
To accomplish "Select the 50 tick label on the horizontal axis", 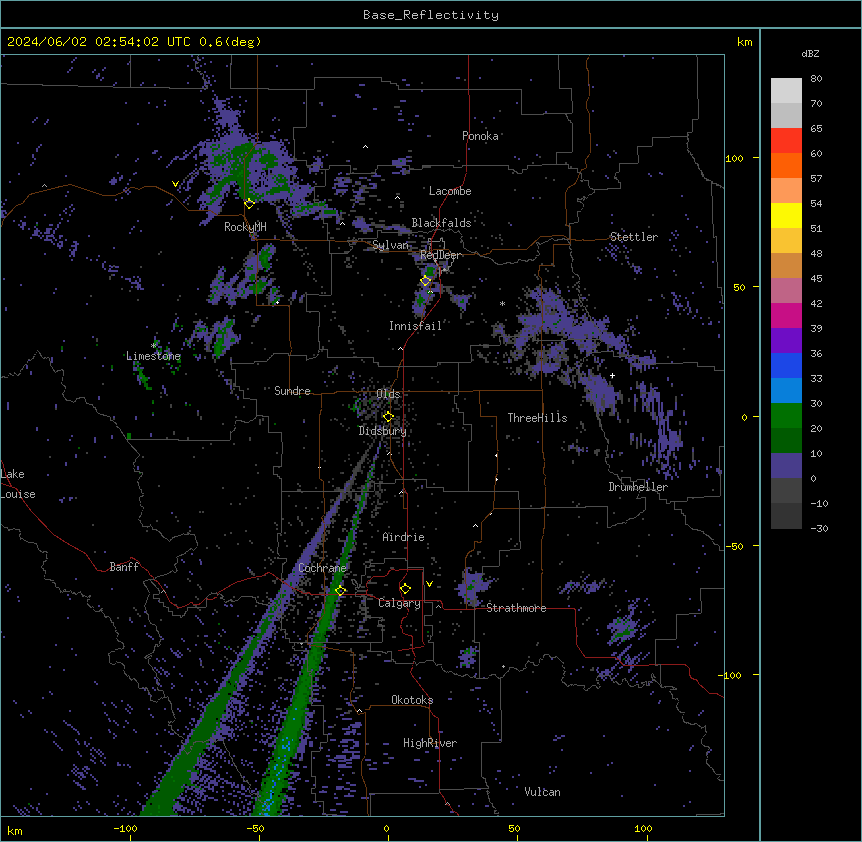I will tap(514, 828).
